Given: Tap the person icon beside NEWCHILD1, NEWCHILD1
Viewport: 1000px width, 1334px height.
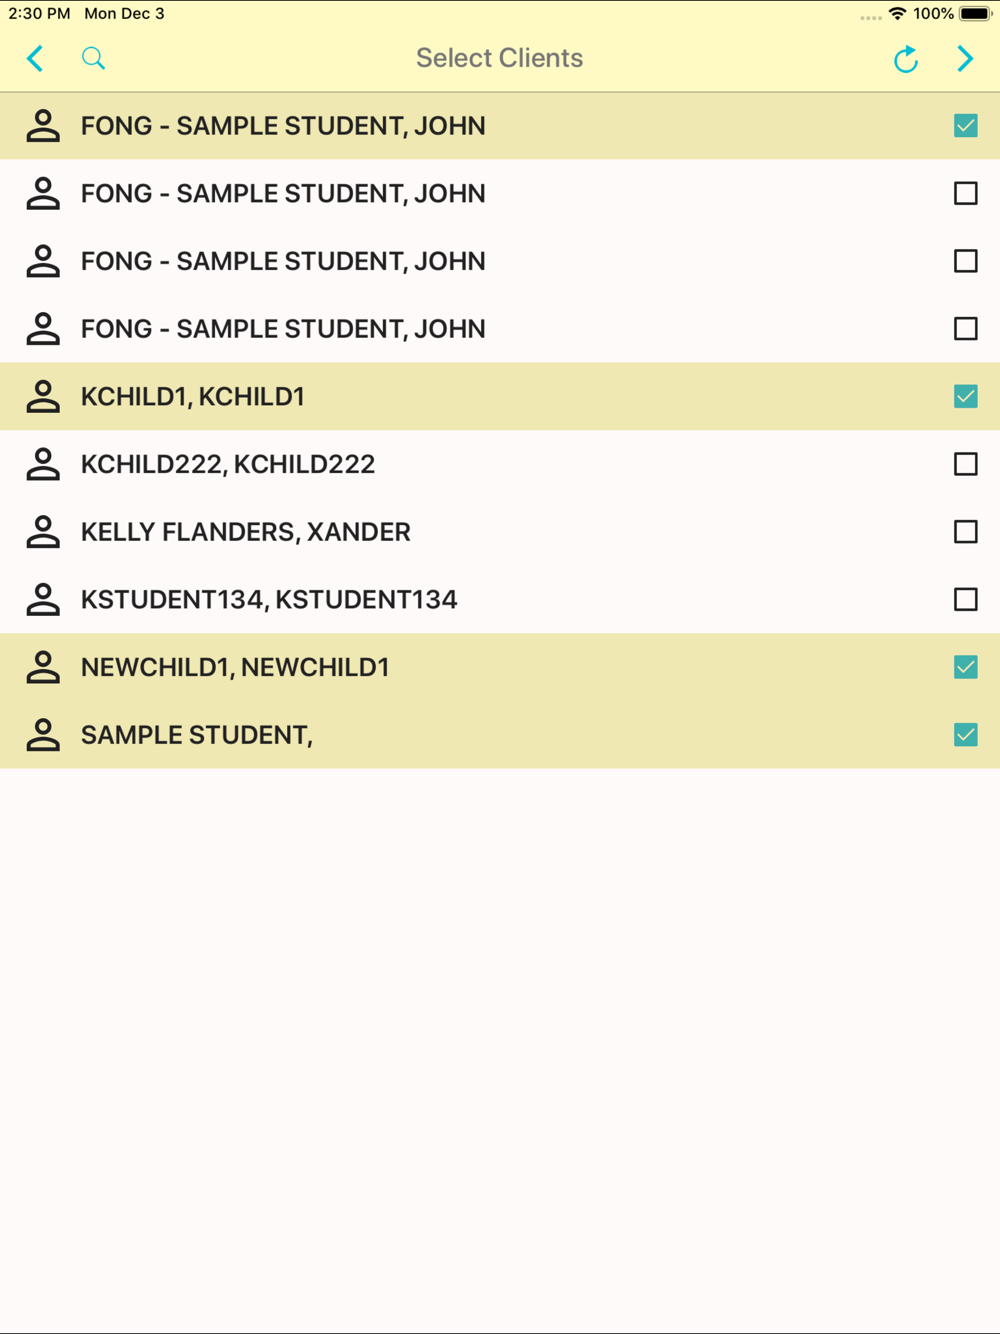Looking at the screenshot, I should click(x=43, y=667).
